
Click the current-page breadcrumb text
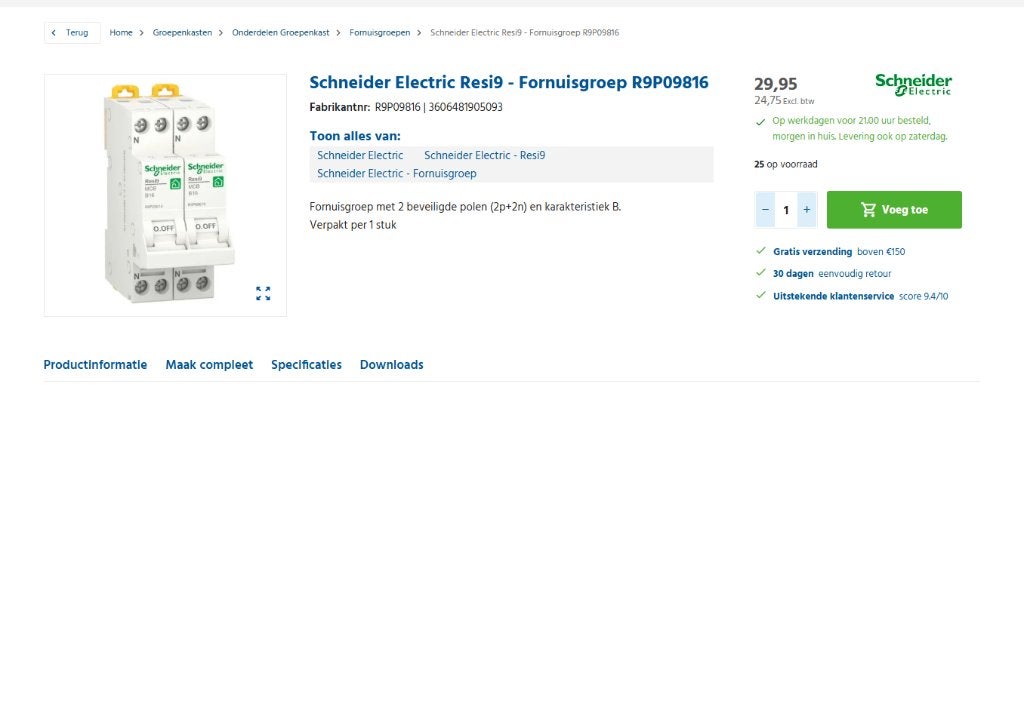tap(524, 33)
